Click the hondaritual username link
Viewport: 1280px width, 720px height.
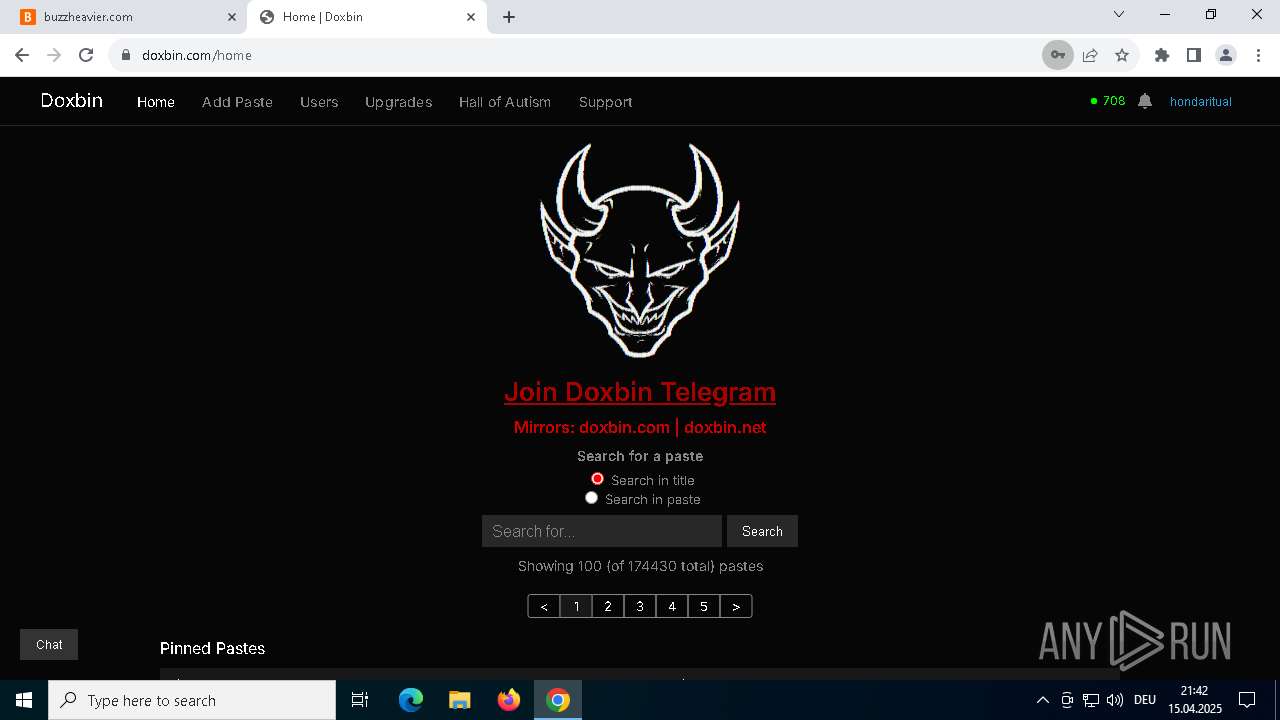(1201, 102)
